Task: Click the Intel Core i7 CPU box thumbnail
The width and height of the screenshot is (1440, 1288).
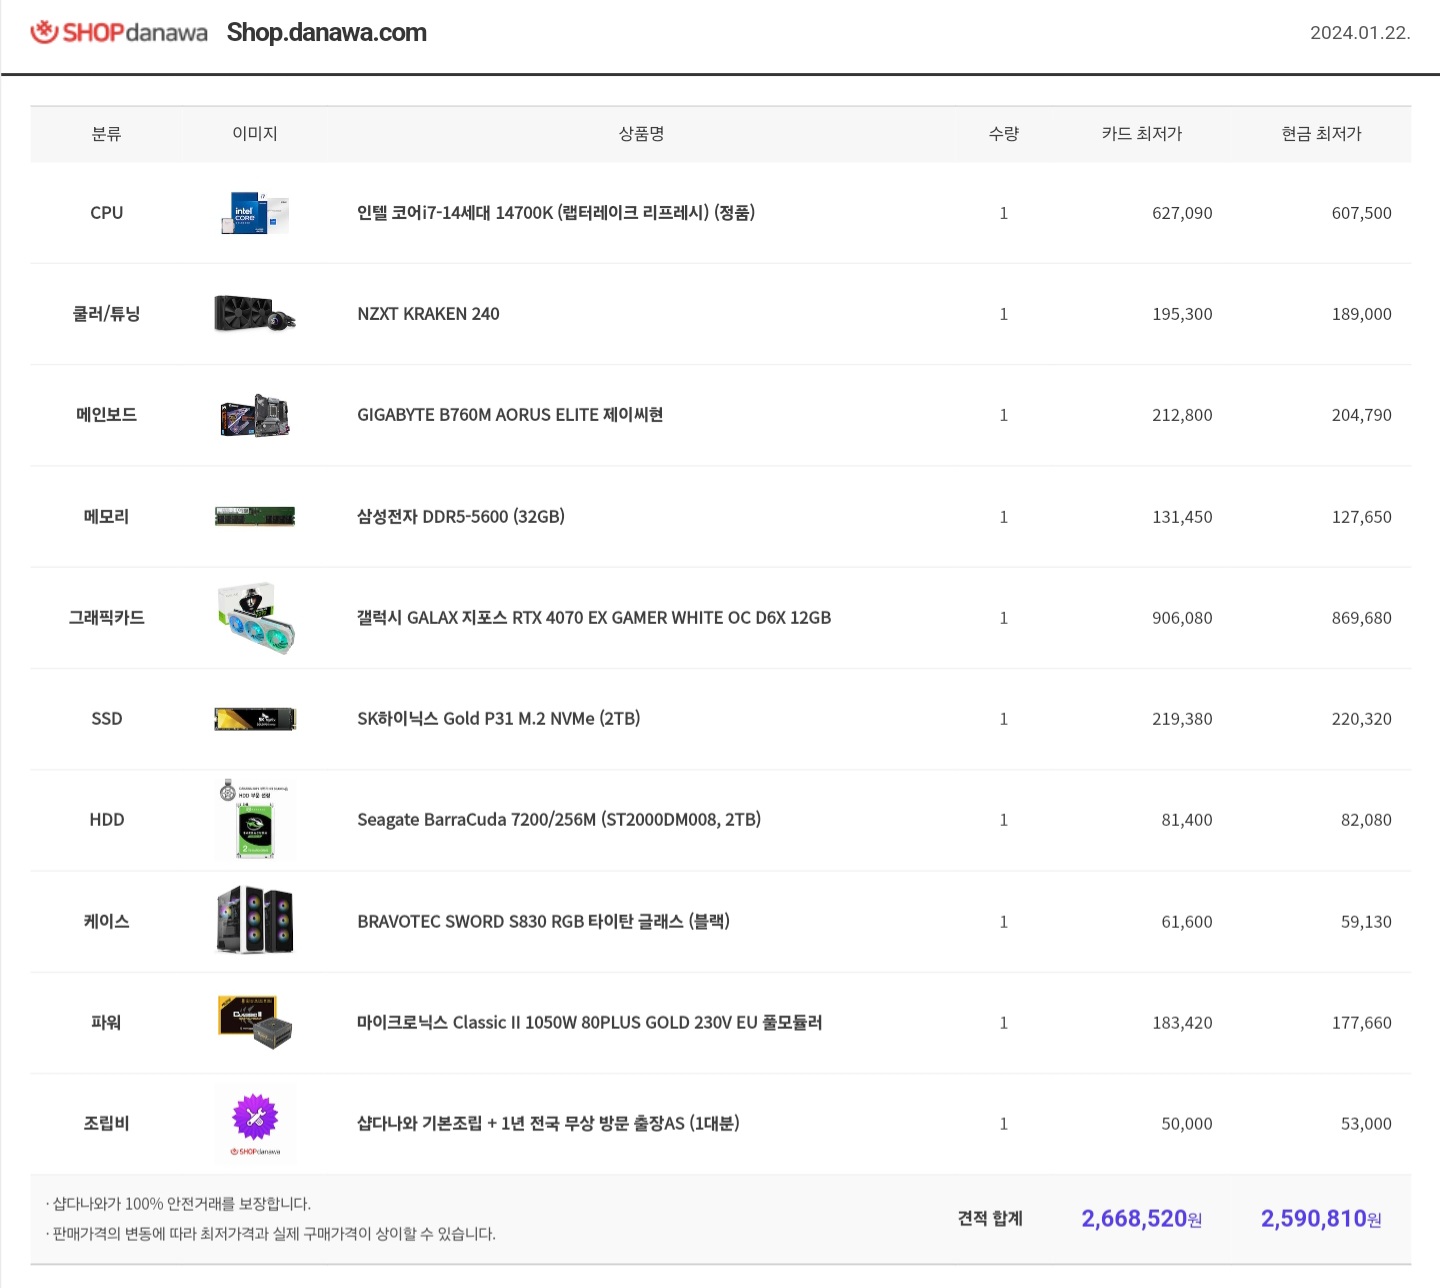Action: (255, 213)
